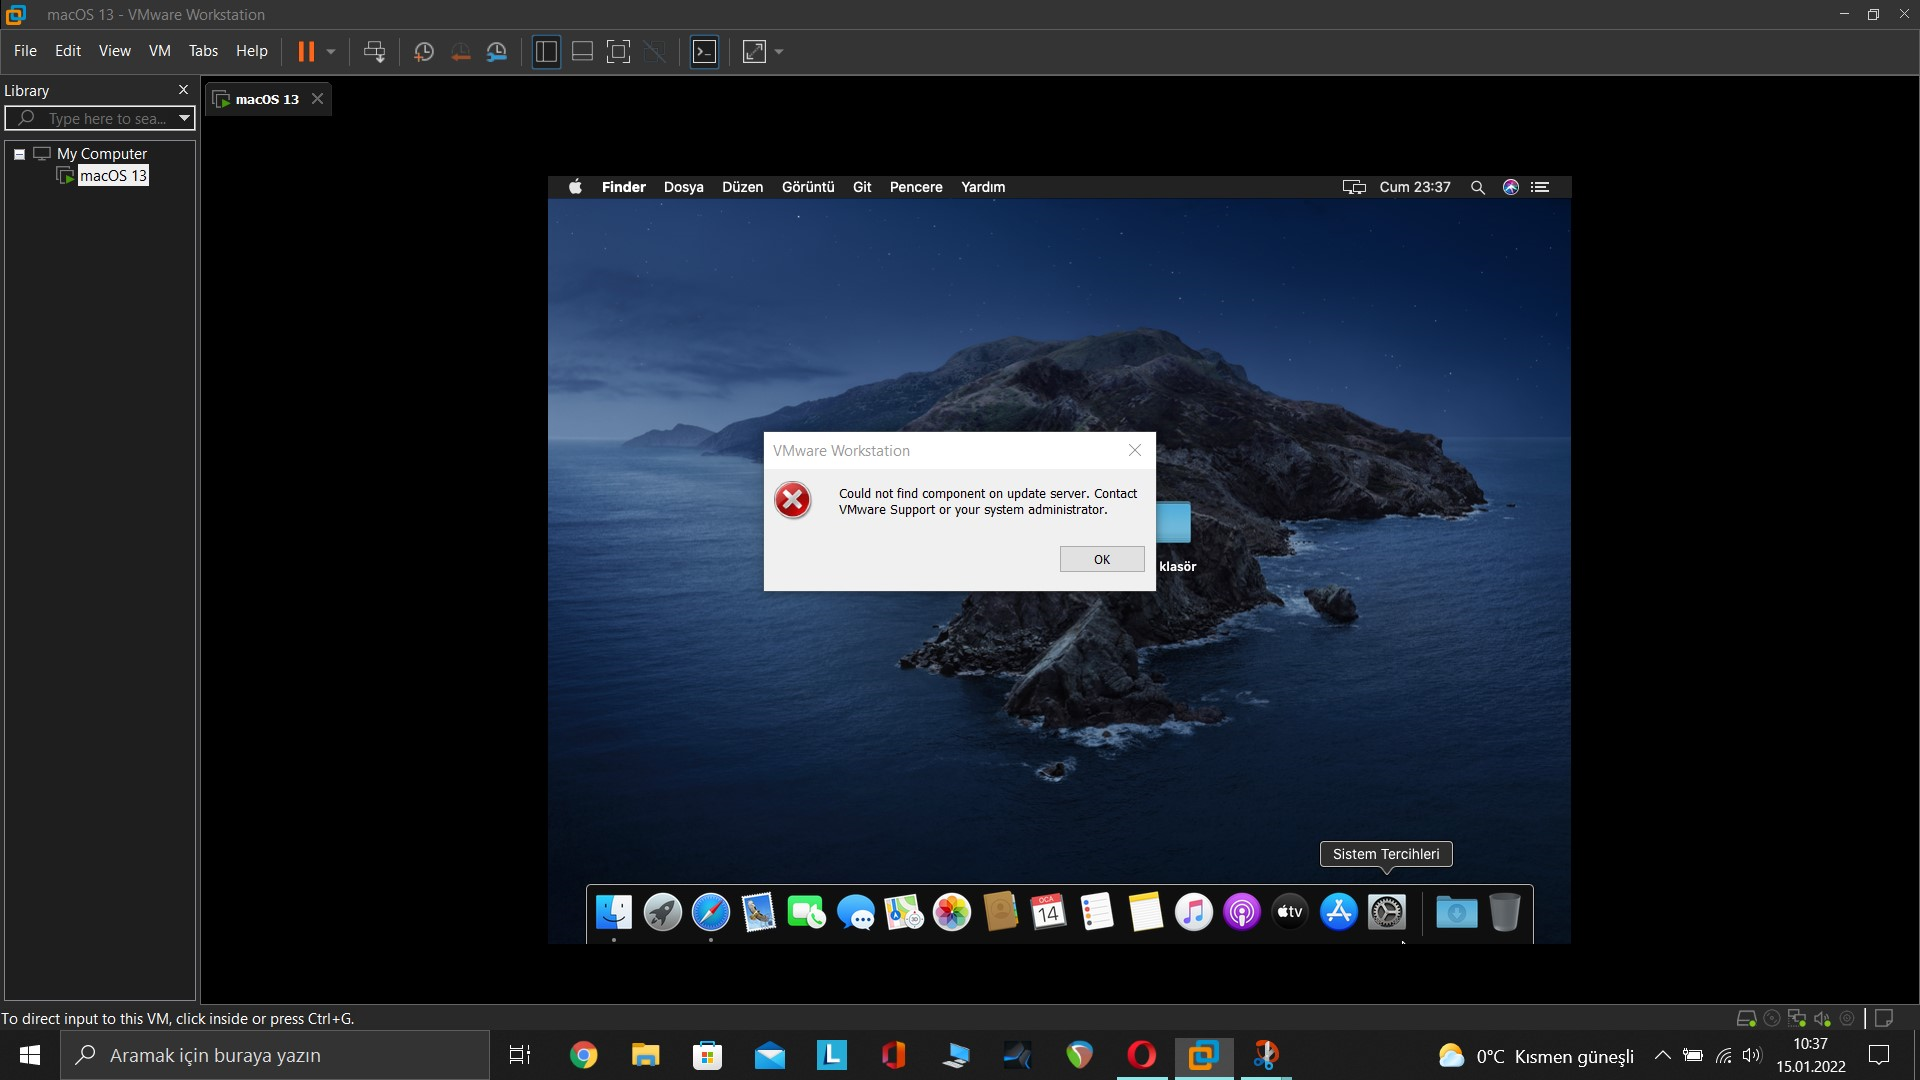
Task: Open the snapshot manager
Action: (x=496, y=51)
